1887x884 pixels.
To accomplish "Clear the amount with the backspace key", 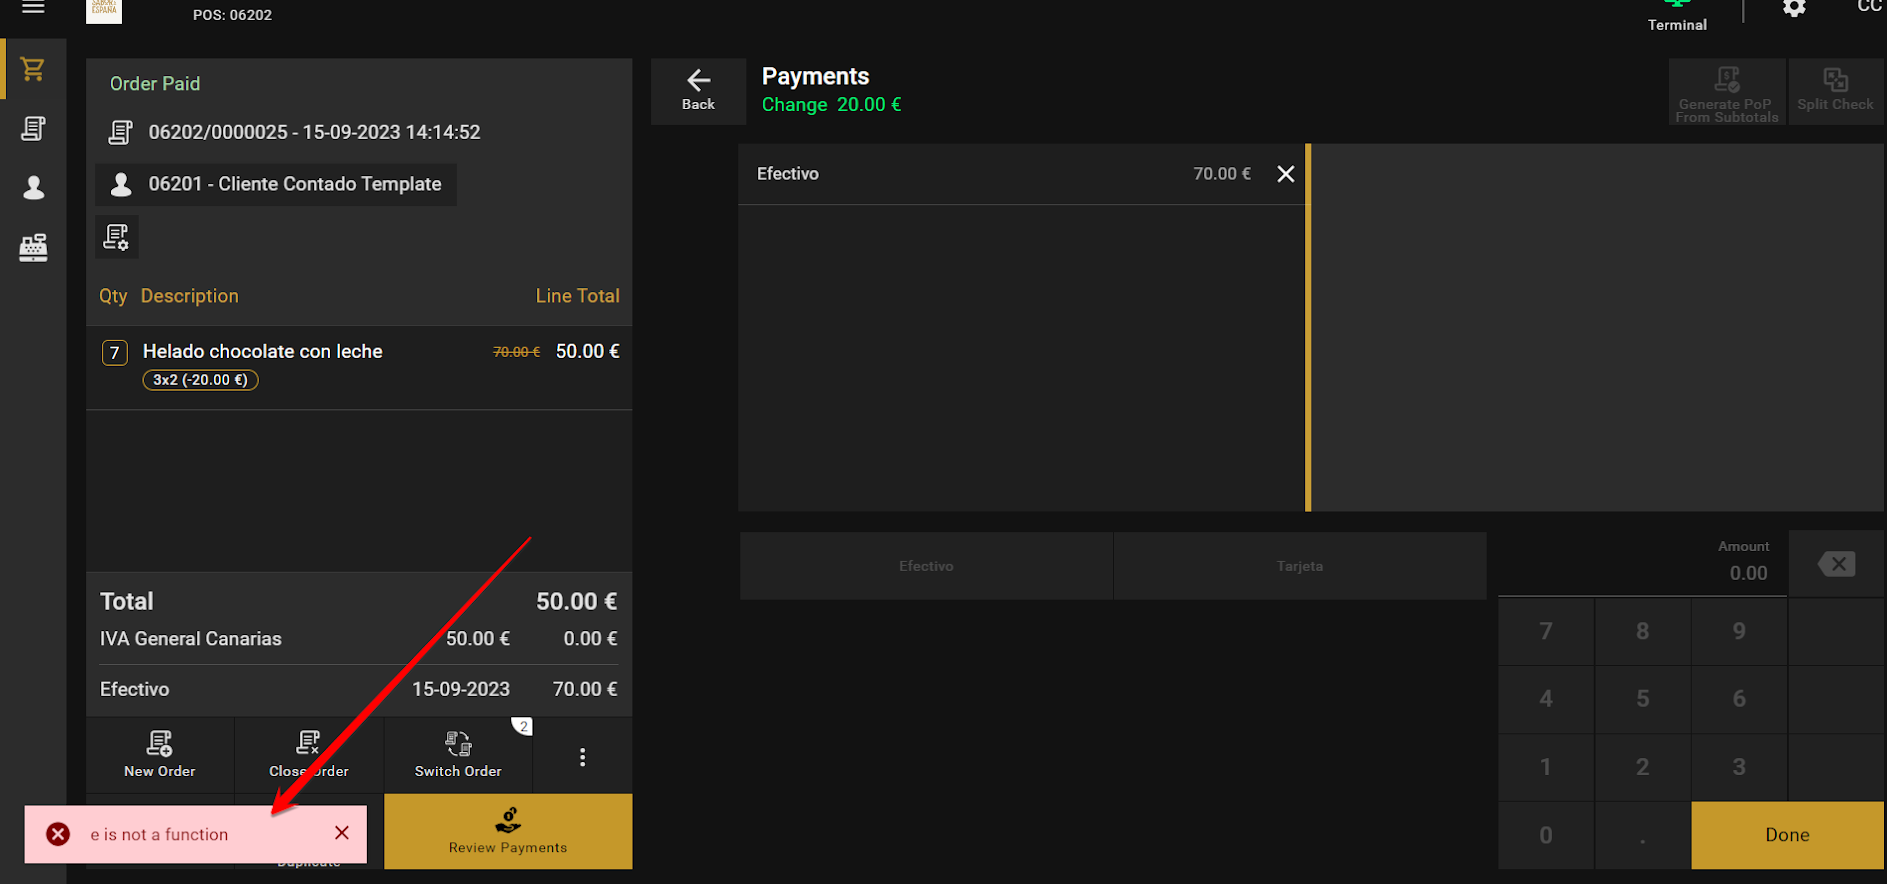I will tap(1836, 564).
